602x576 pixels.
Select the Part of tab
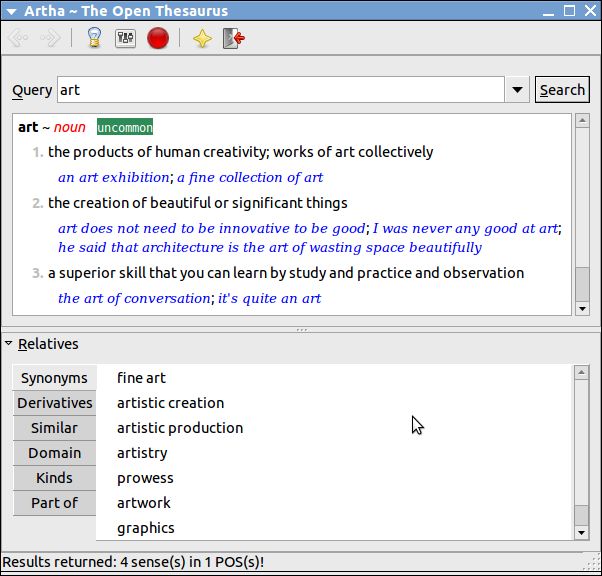coord(55,503)
